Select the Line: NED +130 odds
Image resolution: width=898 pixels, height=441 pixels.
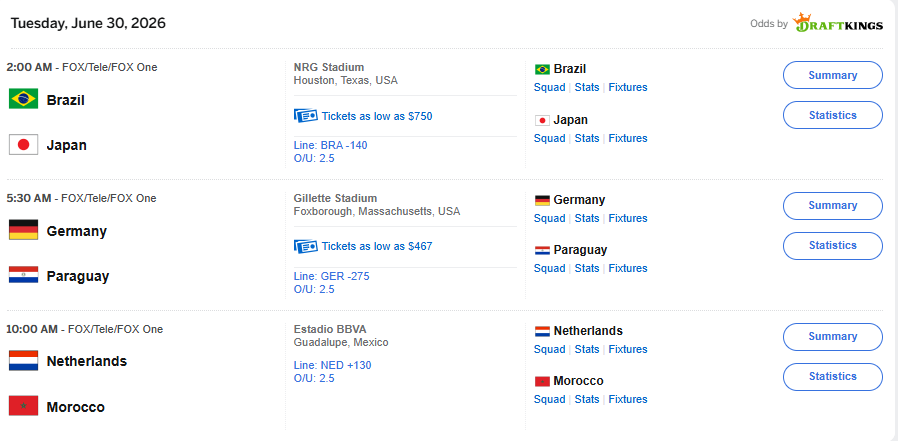tap(333, 365)
